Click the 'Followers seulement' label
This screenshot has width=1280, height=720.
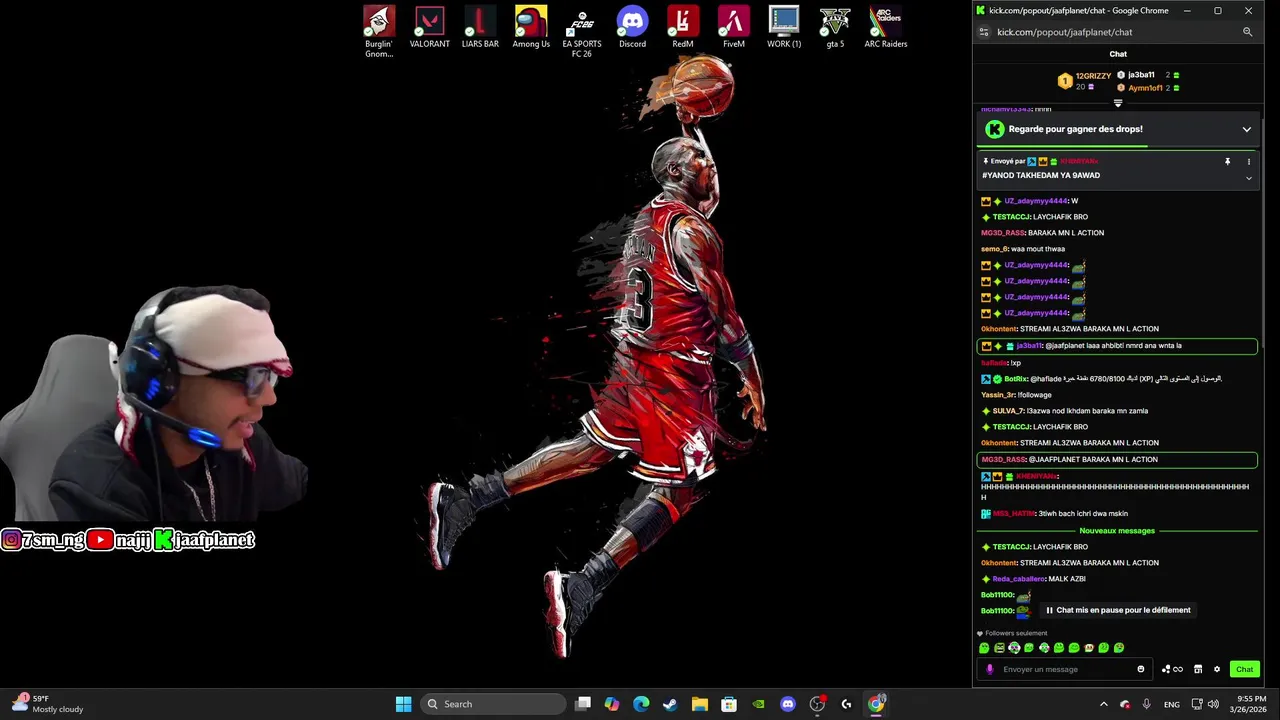1016,633
